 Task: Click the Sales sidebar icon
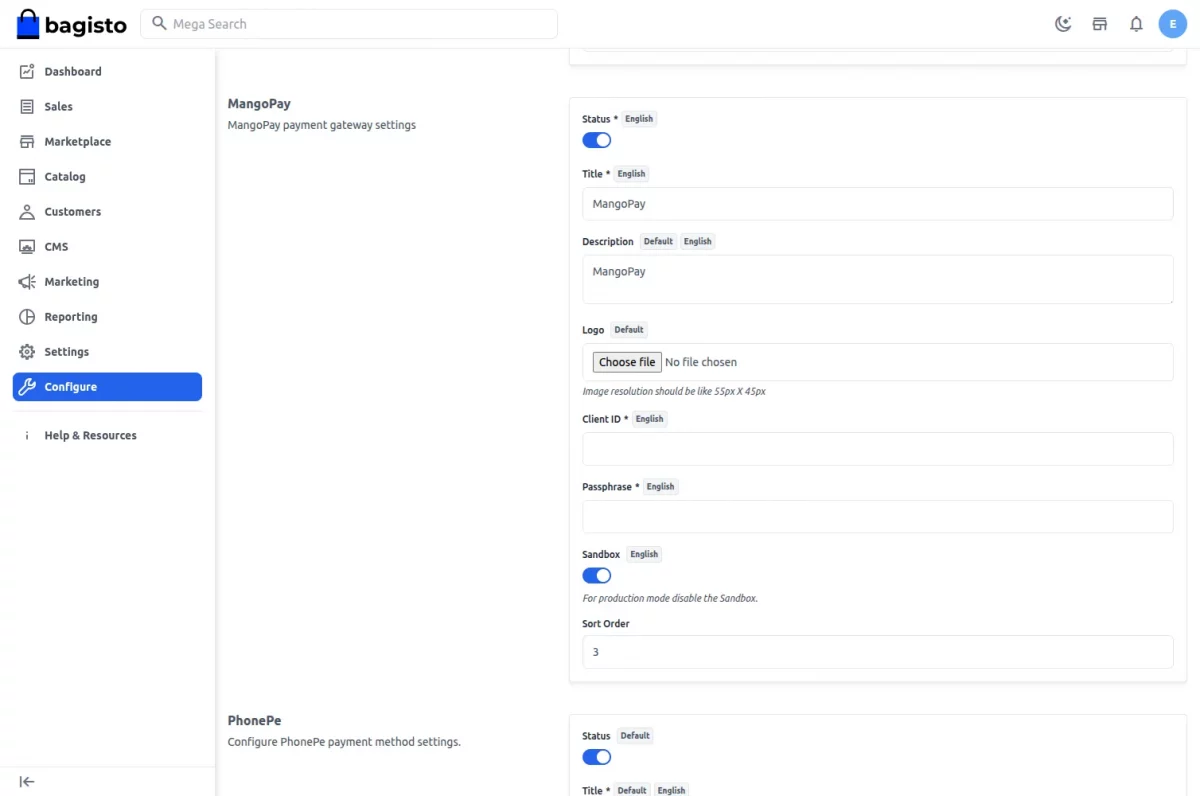(27, 106)
